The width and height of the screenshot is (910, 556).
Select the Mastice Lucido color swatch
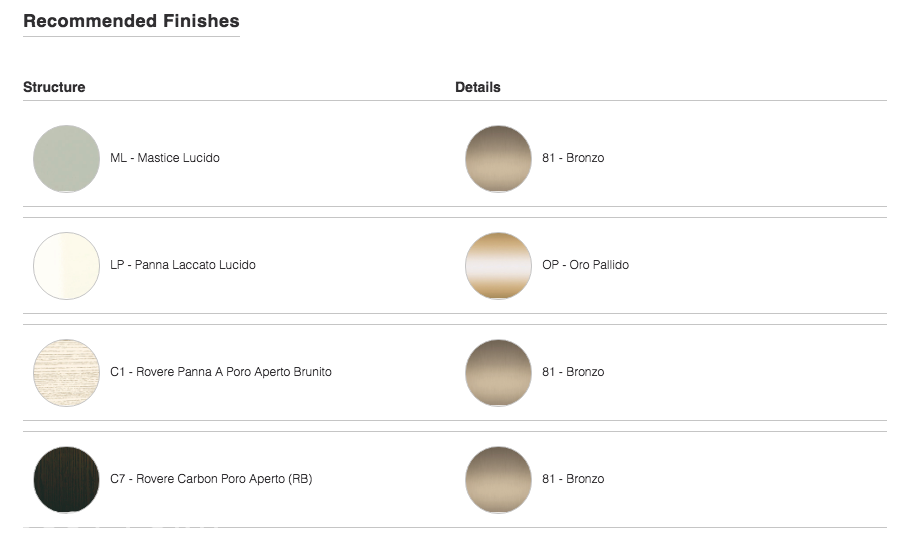(66, 158)
